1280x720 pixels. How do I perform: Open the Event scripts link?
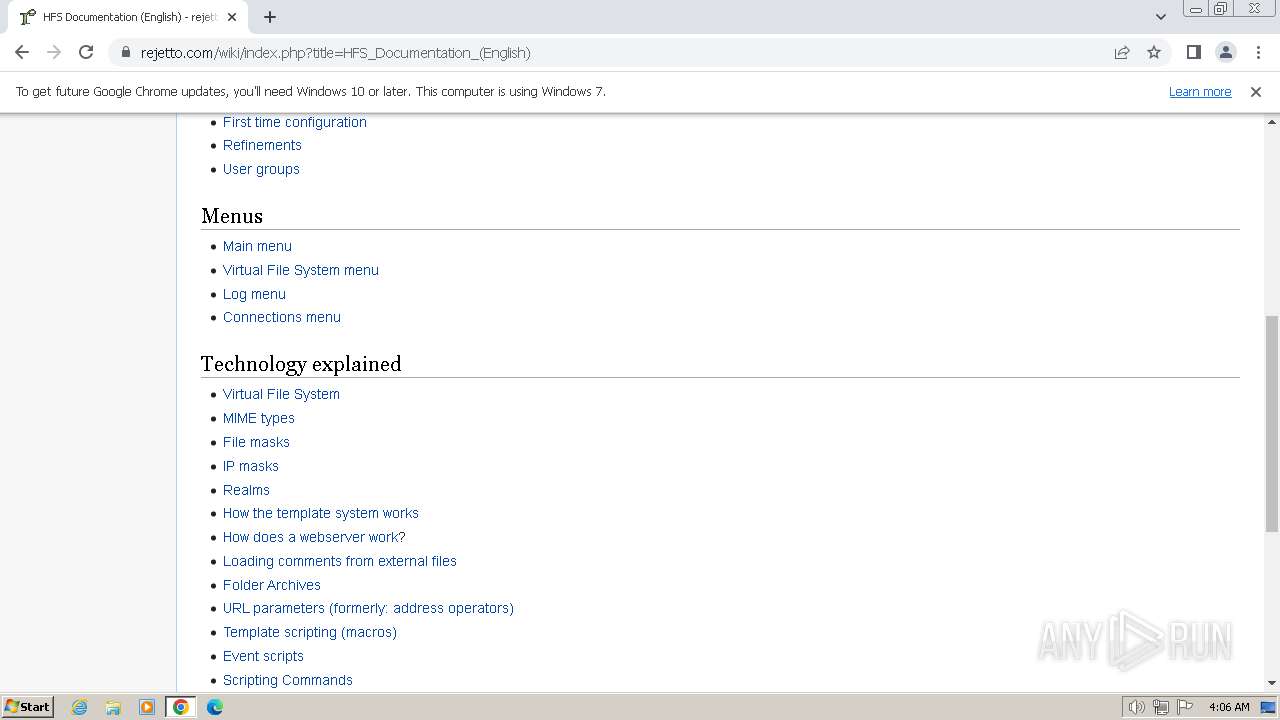[263, 656]
